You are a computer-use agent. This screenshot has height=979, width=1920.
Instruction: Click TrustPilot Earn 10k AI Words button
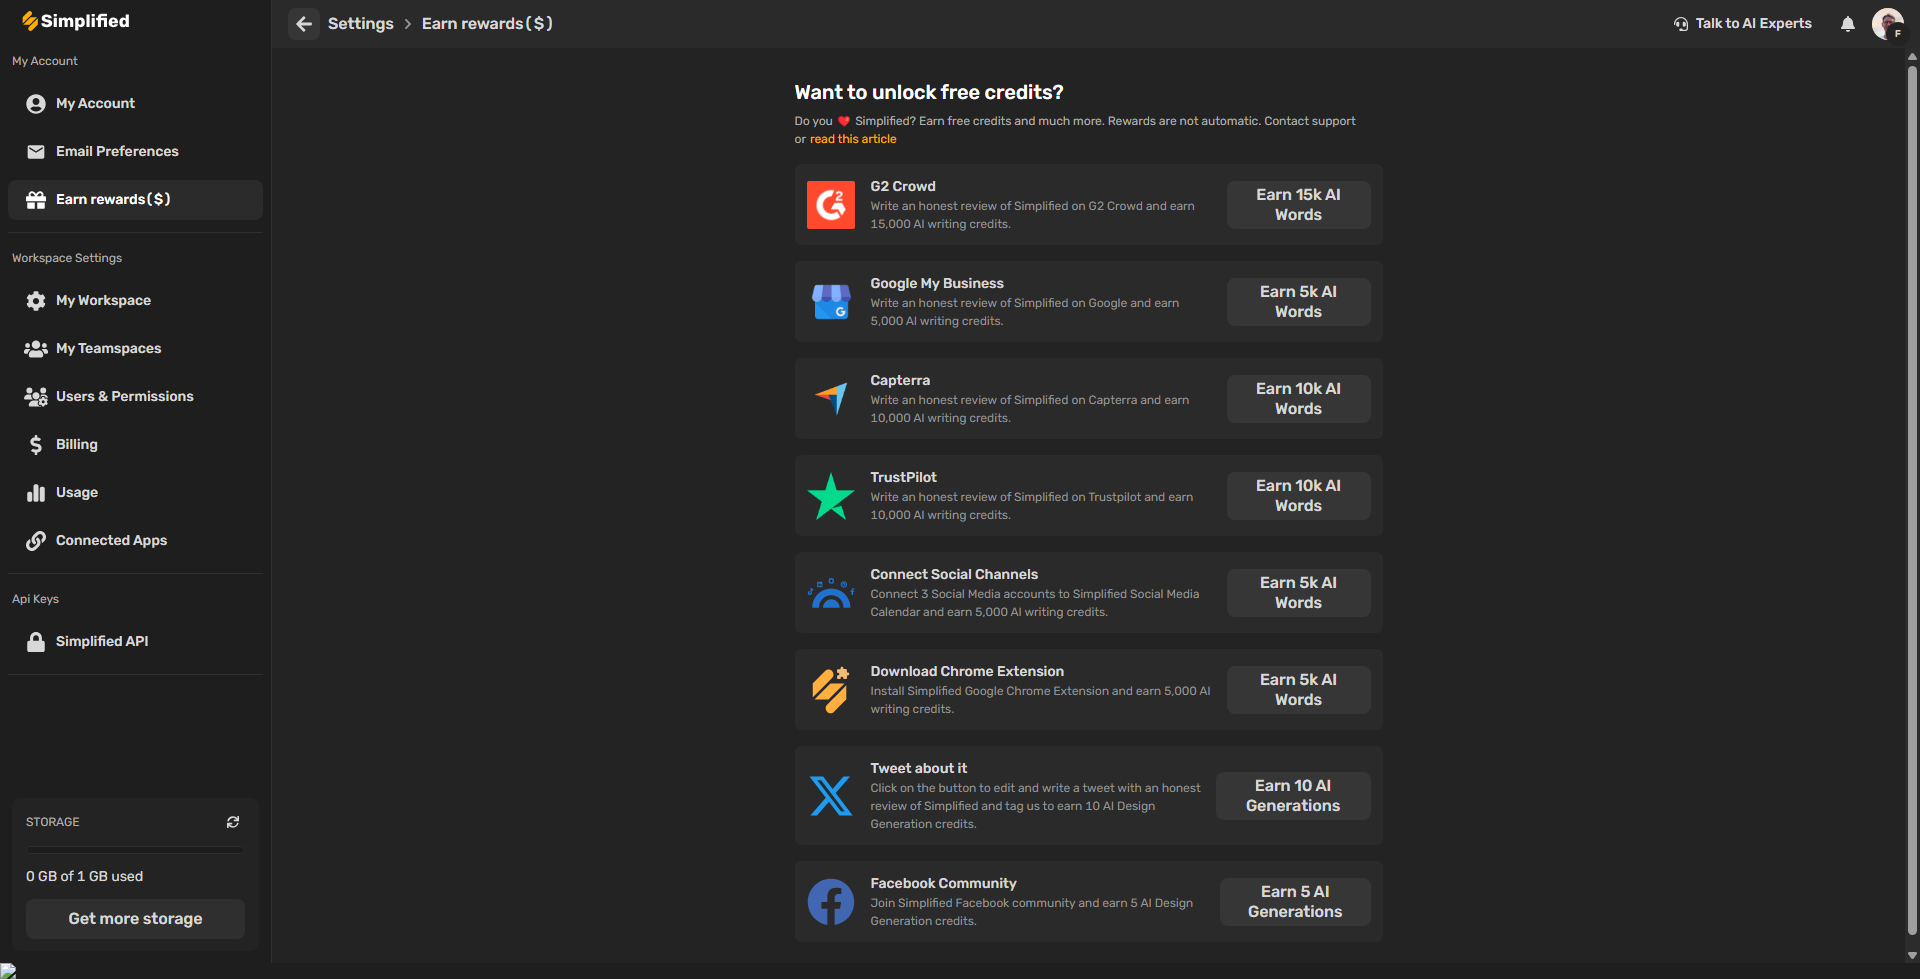(1298, 496)
